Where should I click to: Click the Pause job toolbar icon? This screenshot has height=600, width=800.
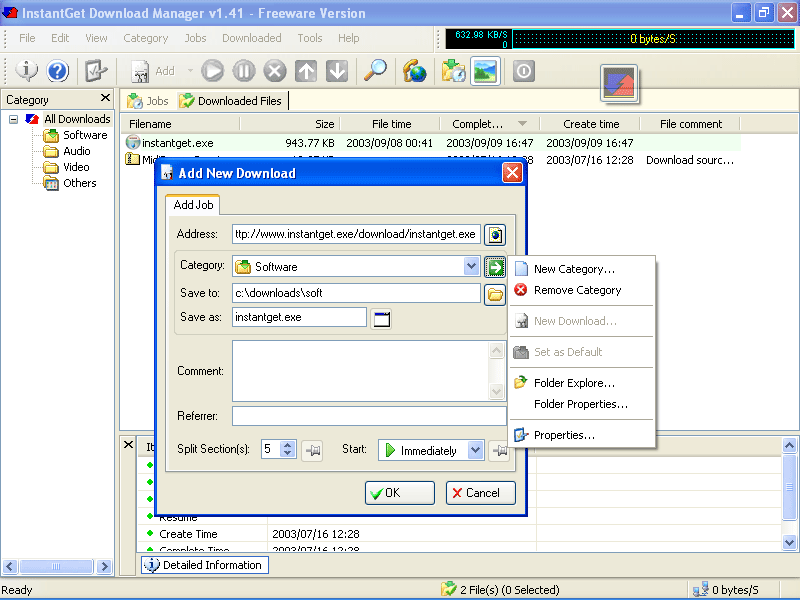[x=244, y=70]
